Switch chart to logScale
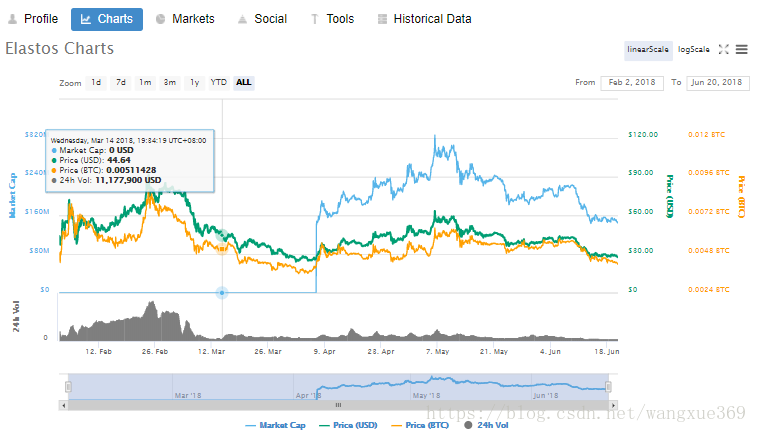Image resolution: width=757 pixels, height=433 pixels. (x=694, y=49)
